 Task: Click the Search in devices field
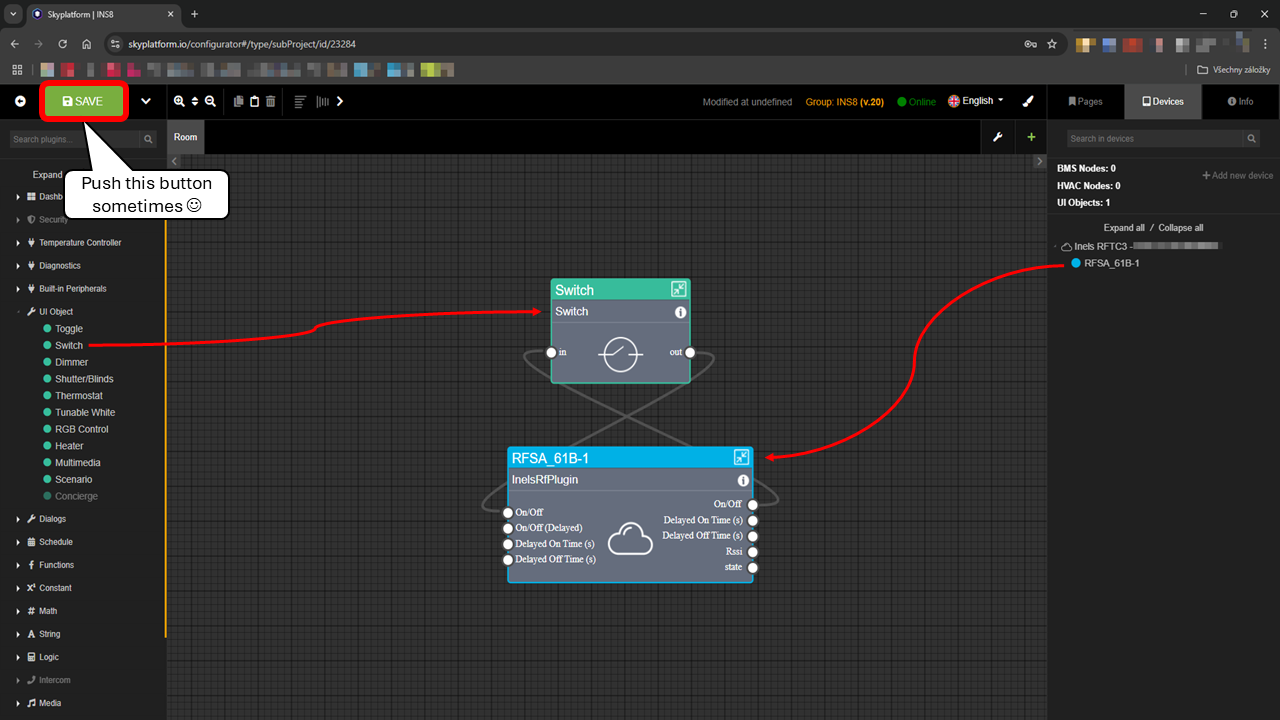click(1155, 139)
